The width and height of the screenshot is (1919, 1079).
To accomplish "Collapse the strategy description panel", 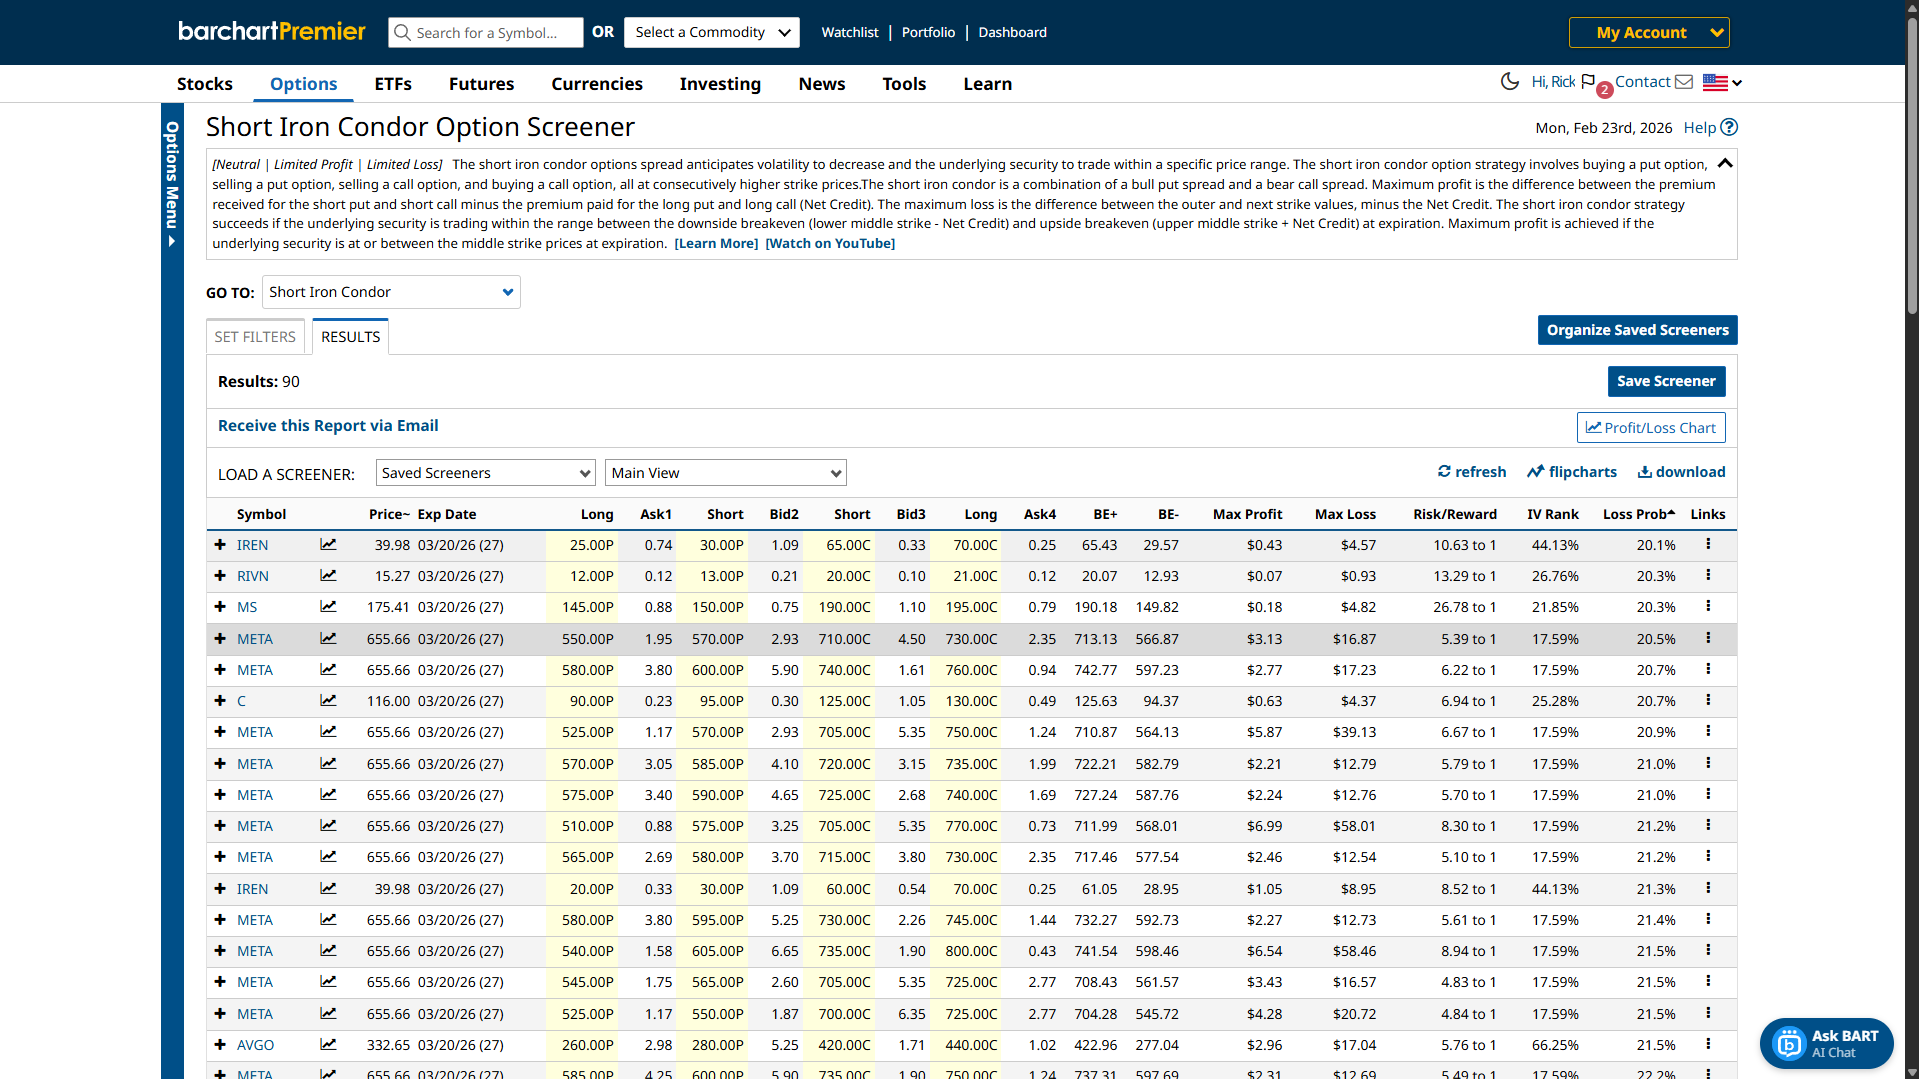I will point(1725,163).
